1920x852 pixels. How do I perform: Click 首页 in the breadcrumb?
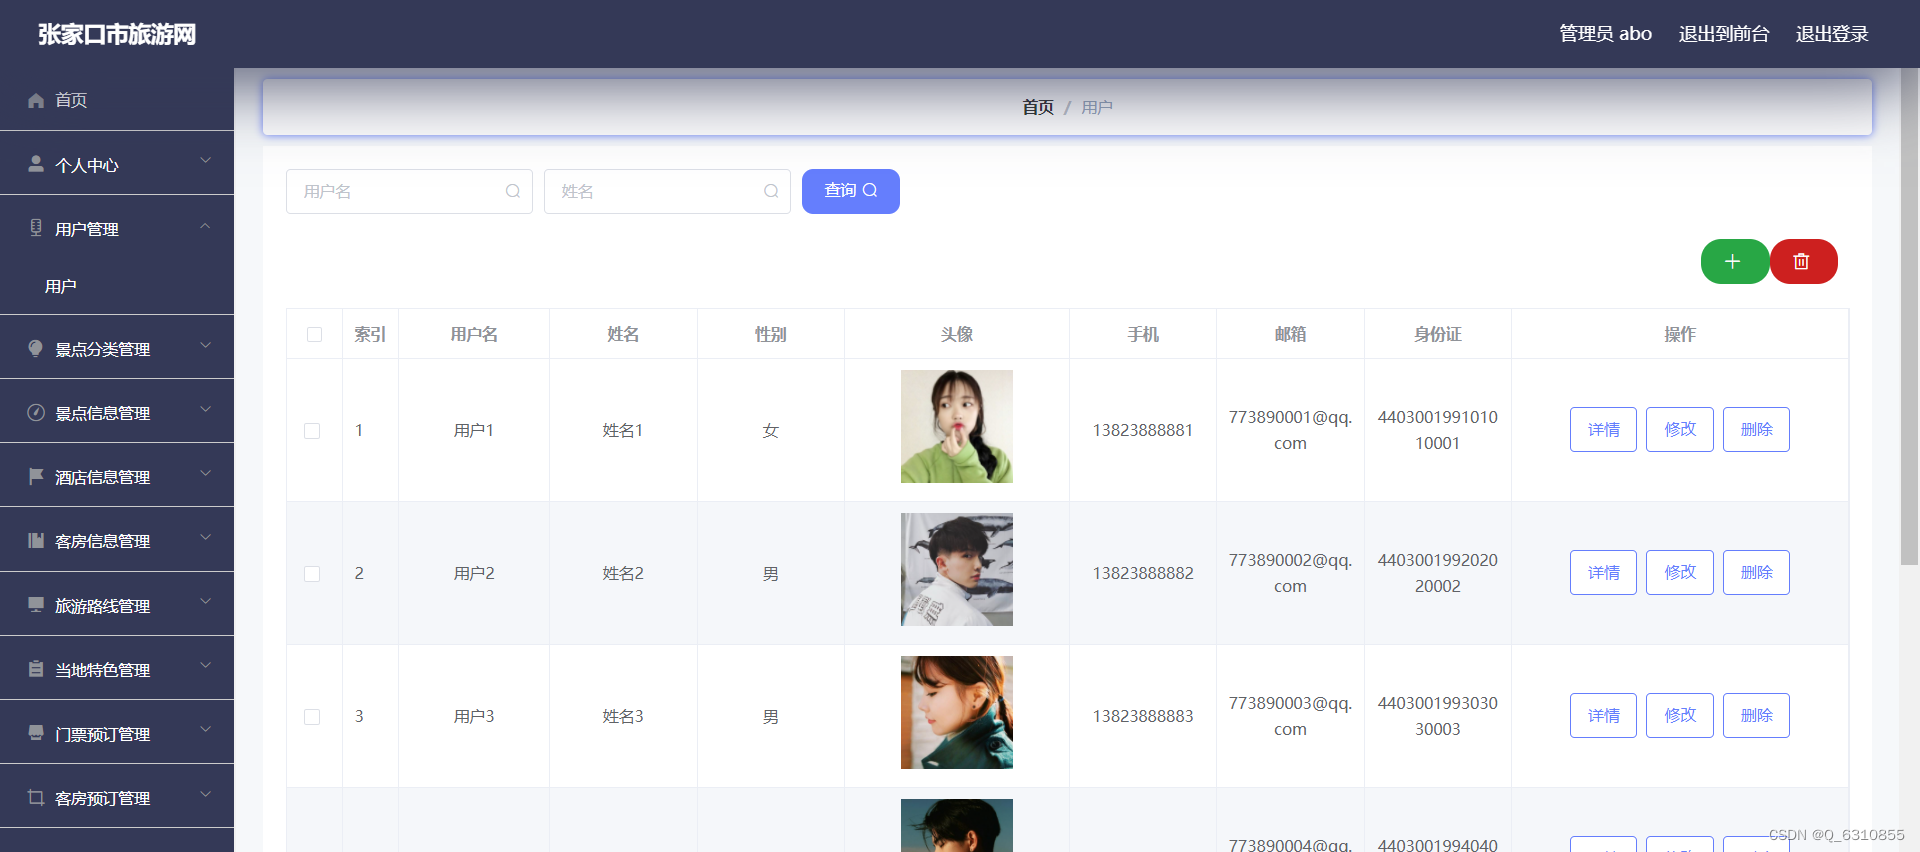tap(1038, 107)
